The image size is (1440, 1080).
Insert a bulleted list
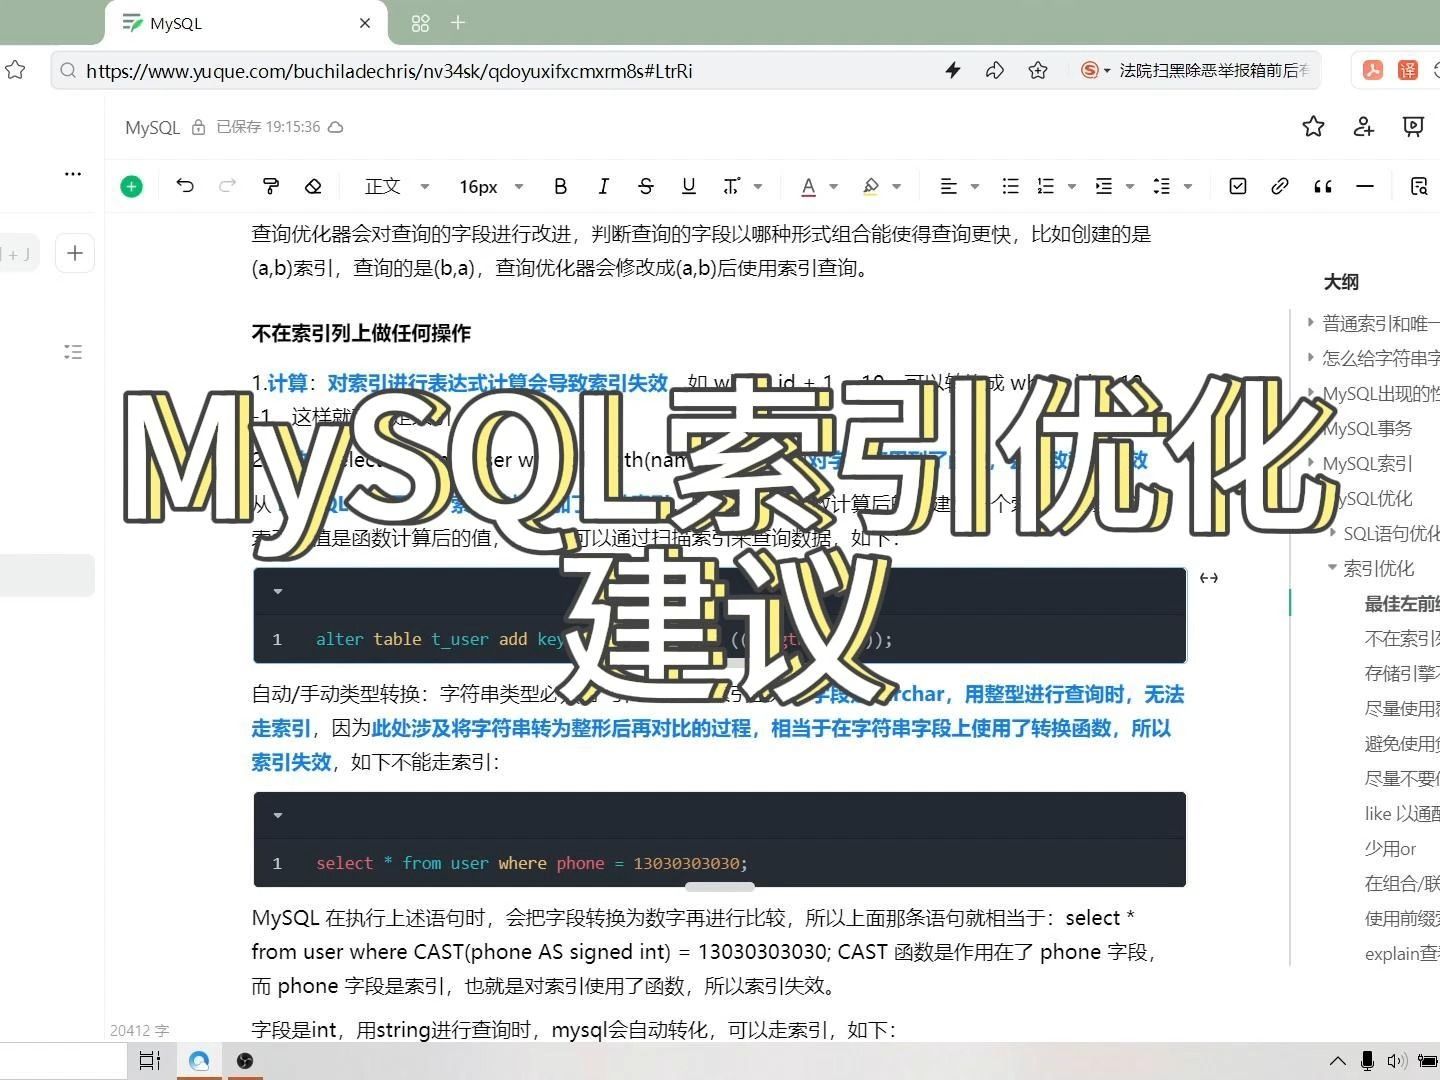tap(1011, 186)
